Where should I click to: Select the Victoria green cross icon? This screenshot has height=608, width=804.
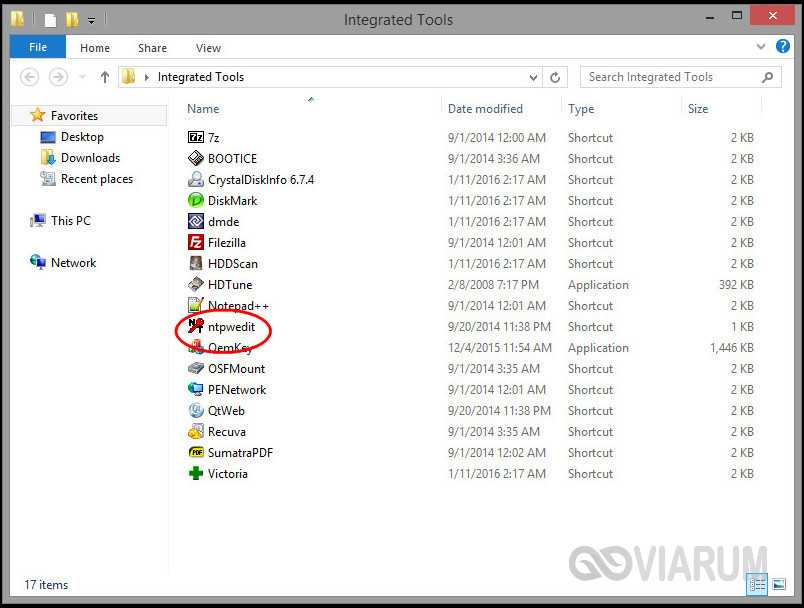point(196,474)
